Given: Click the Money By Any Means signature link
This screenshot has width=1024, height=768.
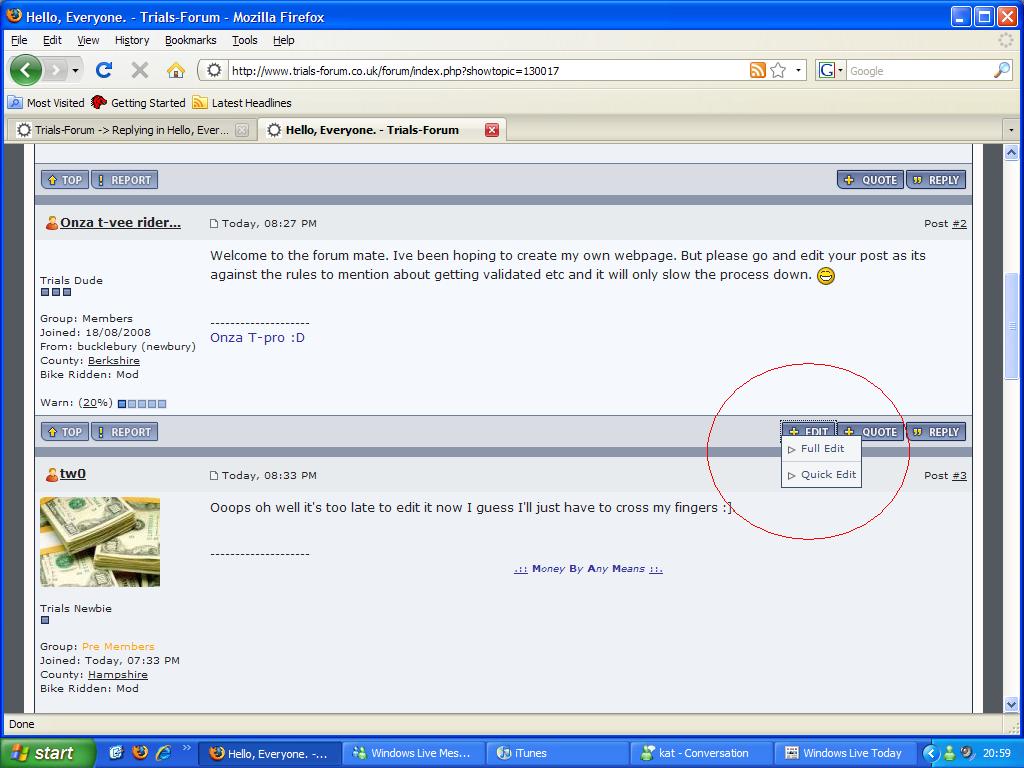Looking at the screenshot, I should [x=588, y=569].
